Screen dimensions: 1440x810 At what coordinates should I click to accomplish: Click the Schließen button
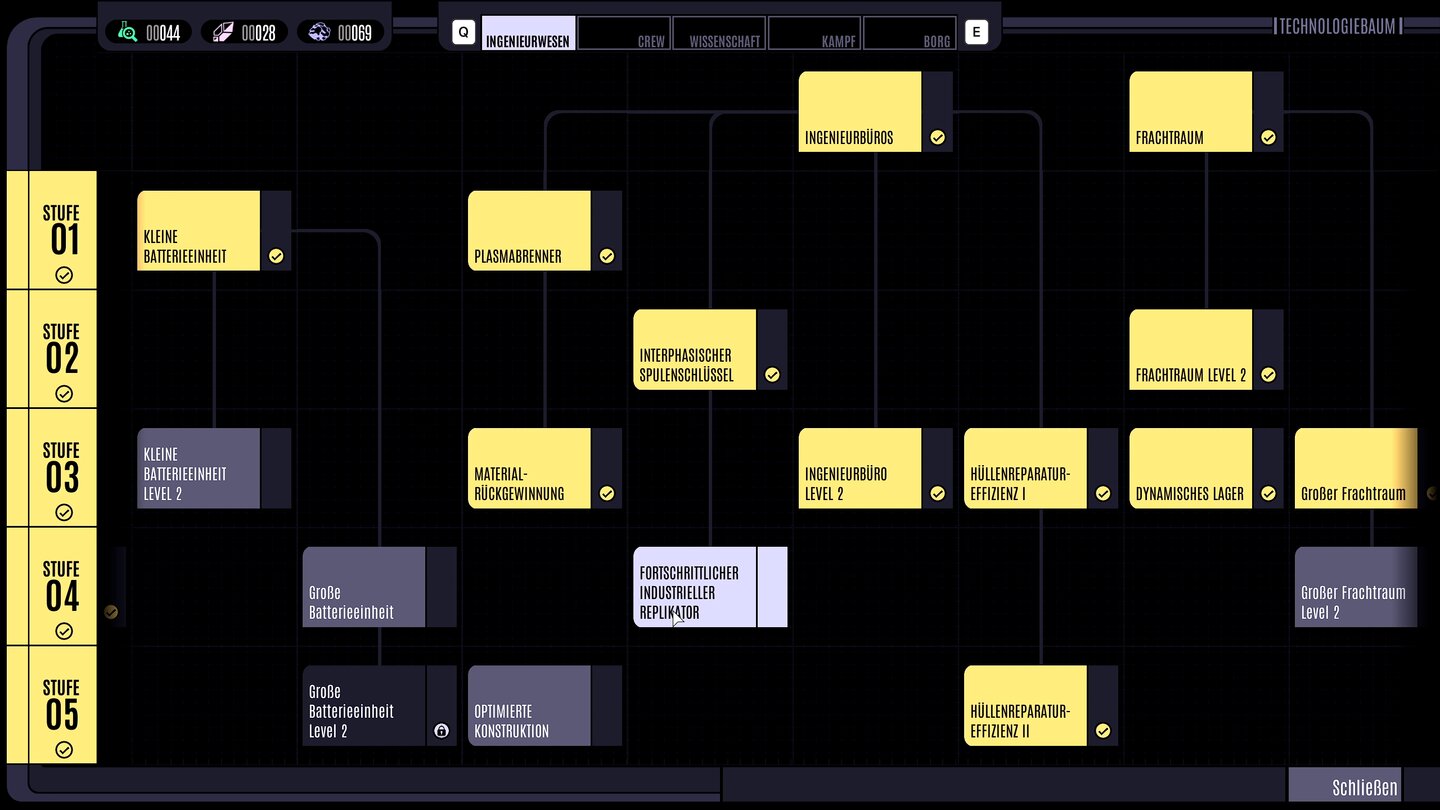[x=1344, y=787]
